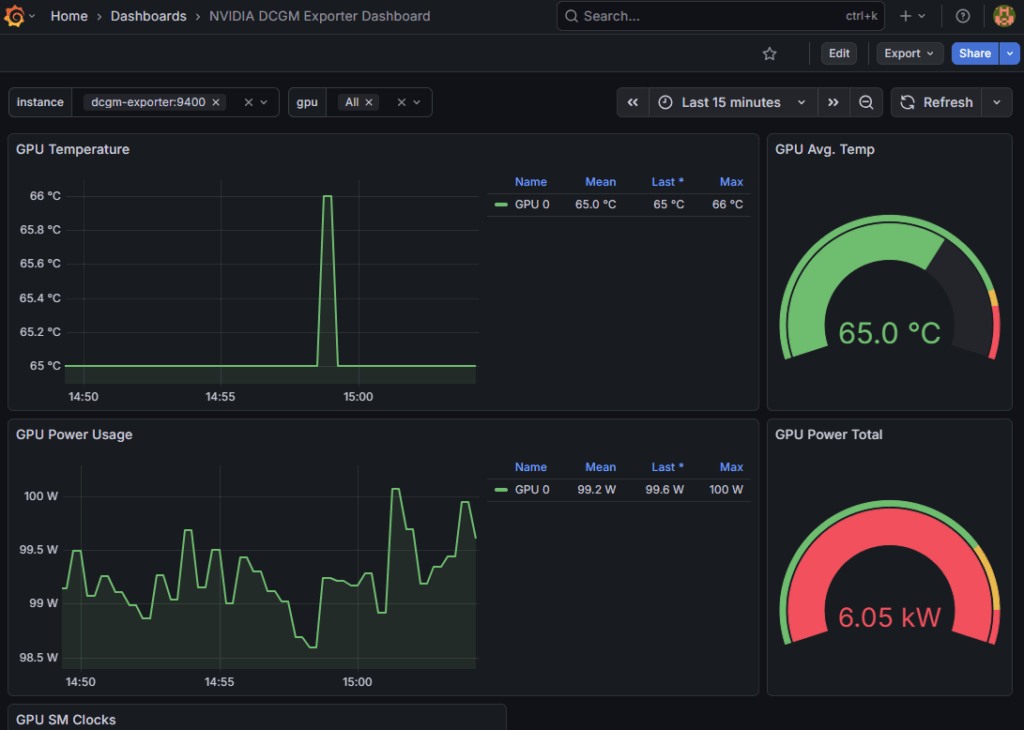Focus the Search input field
The image size is (1024, 730).
700,16
